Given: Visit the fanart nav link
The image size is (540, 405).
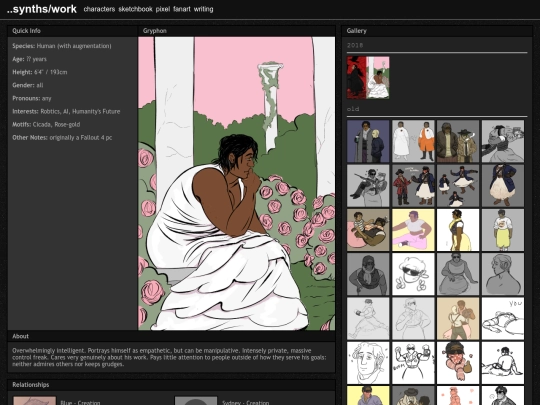Looking at the screenshot, I should 182,9.
